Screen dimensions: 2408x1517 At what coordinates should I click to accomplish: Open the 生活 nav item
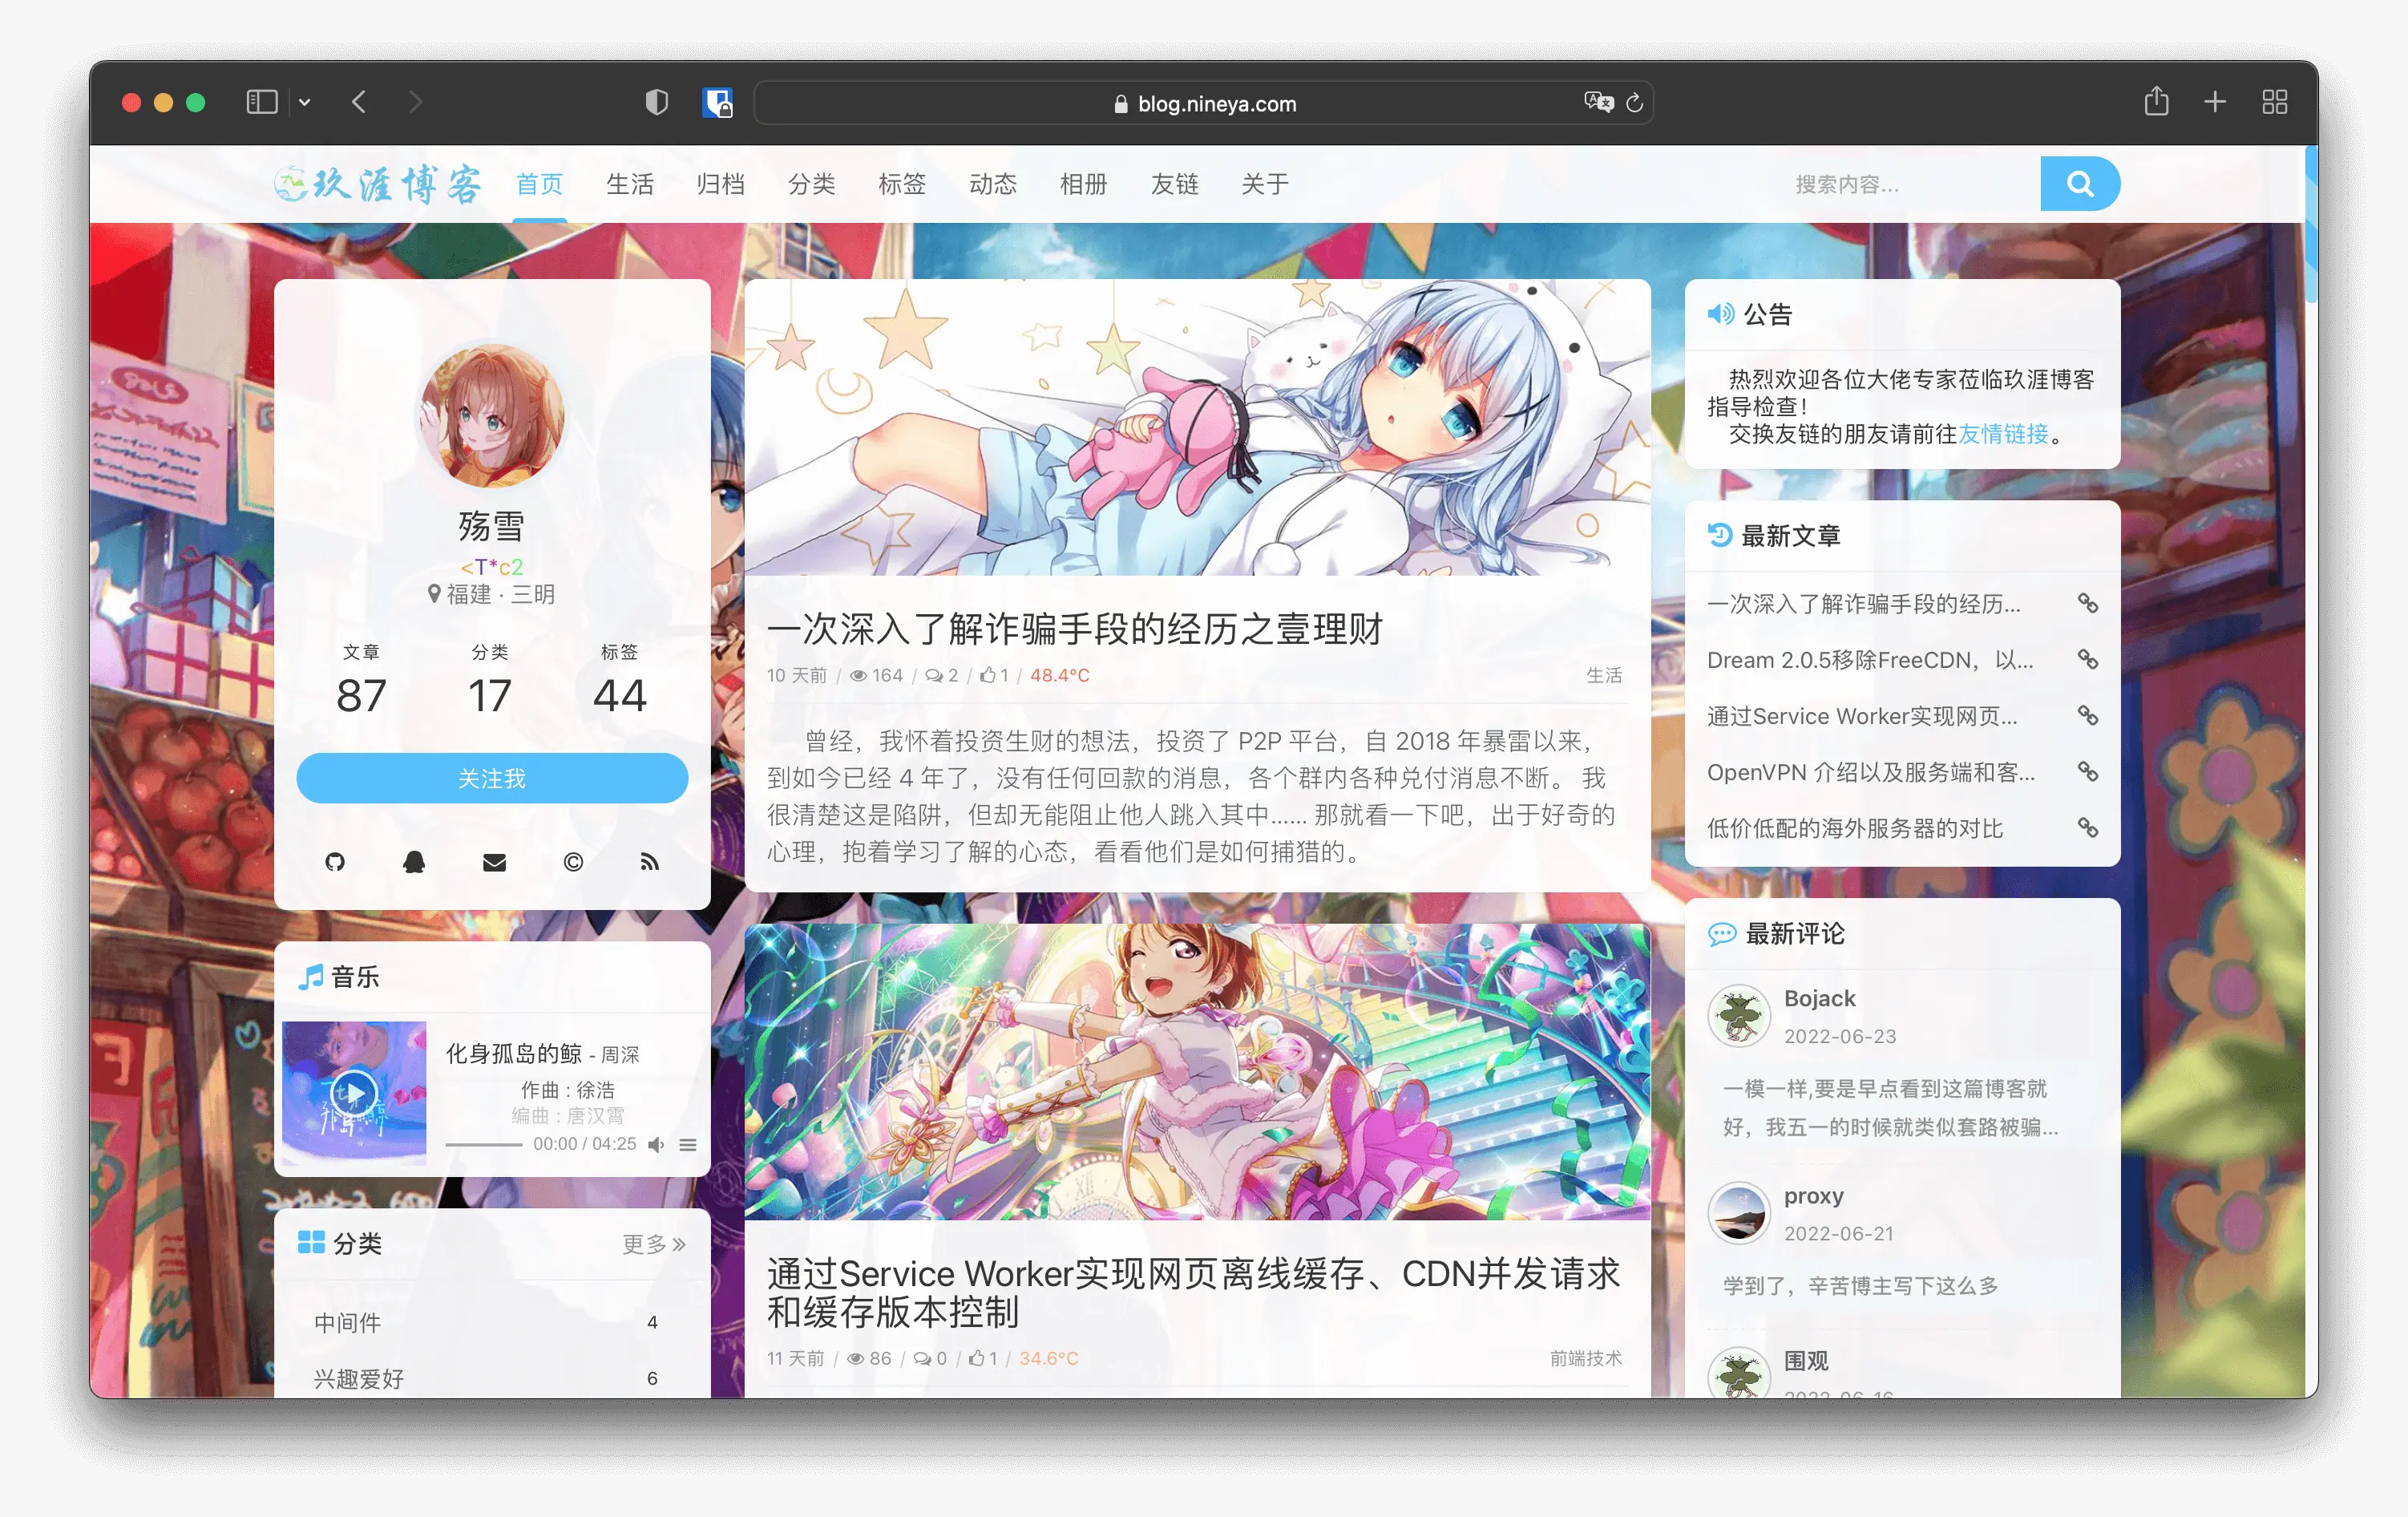[x=630, y=184]
